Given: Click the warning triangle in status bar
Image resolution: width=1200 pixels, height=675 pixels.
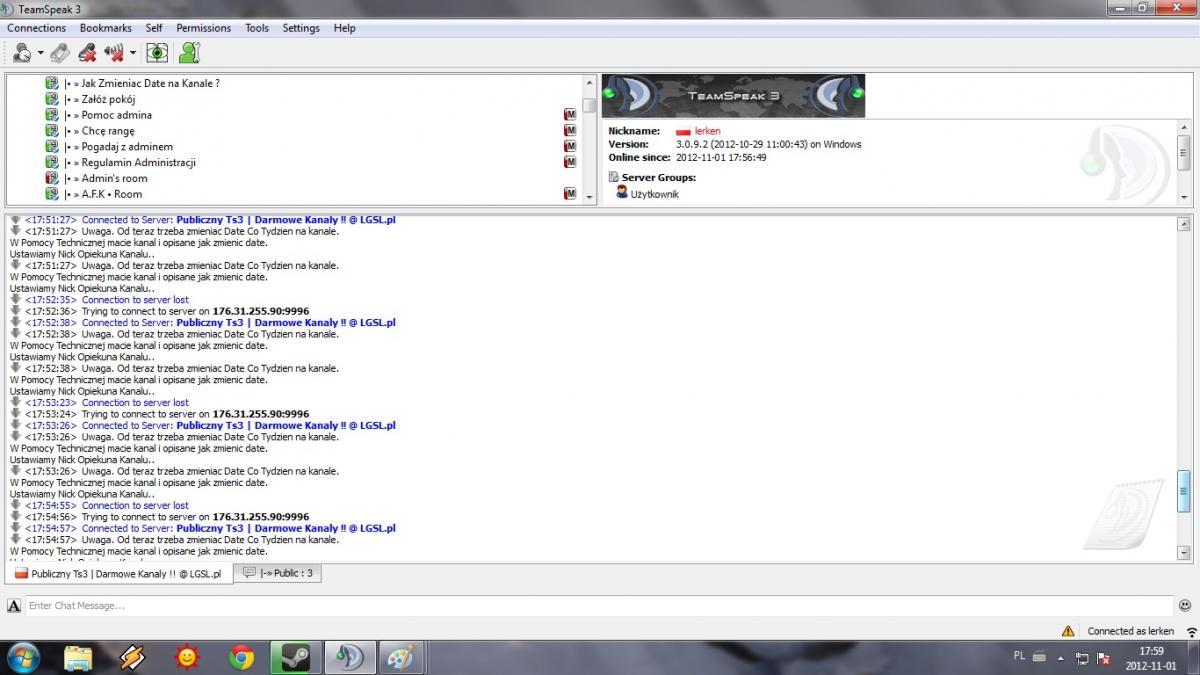Looking at the screenshot, I should 1068,631.
